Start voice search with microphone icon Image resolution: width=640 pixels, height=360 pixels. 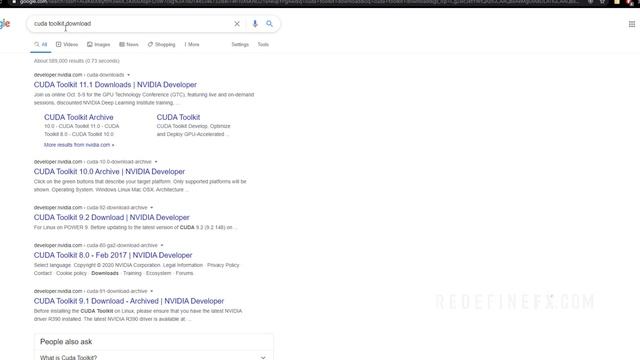(255, 24)
